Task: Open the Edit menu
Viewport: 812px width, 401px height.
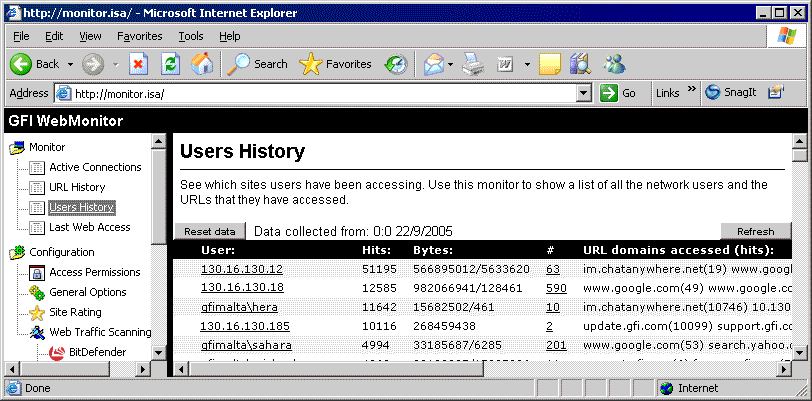Action: point(54,36)
